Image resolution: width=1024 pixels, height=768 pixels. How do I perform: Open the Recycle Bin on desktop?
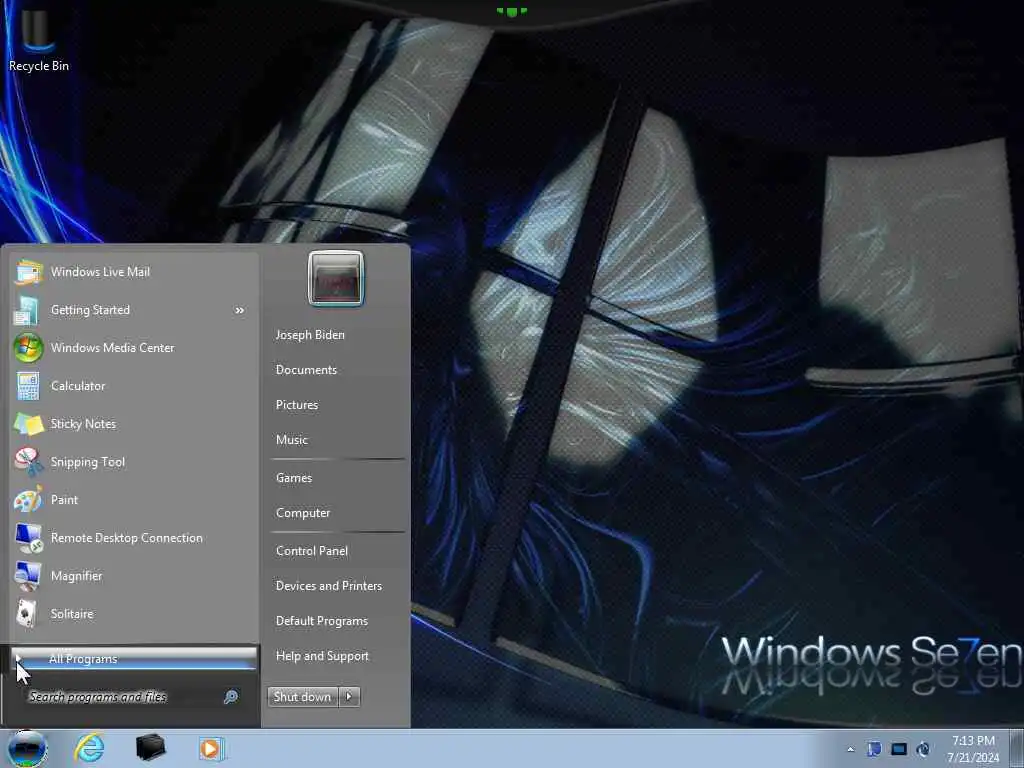point(38,38)
